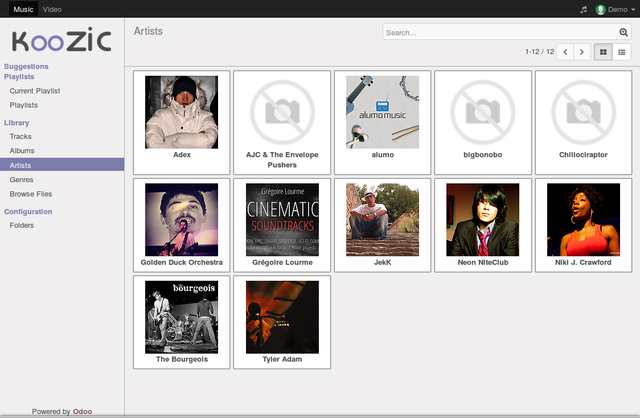
Task: Open AJC & The Envelope Pushers placeholder image
Action: point(282,112)
